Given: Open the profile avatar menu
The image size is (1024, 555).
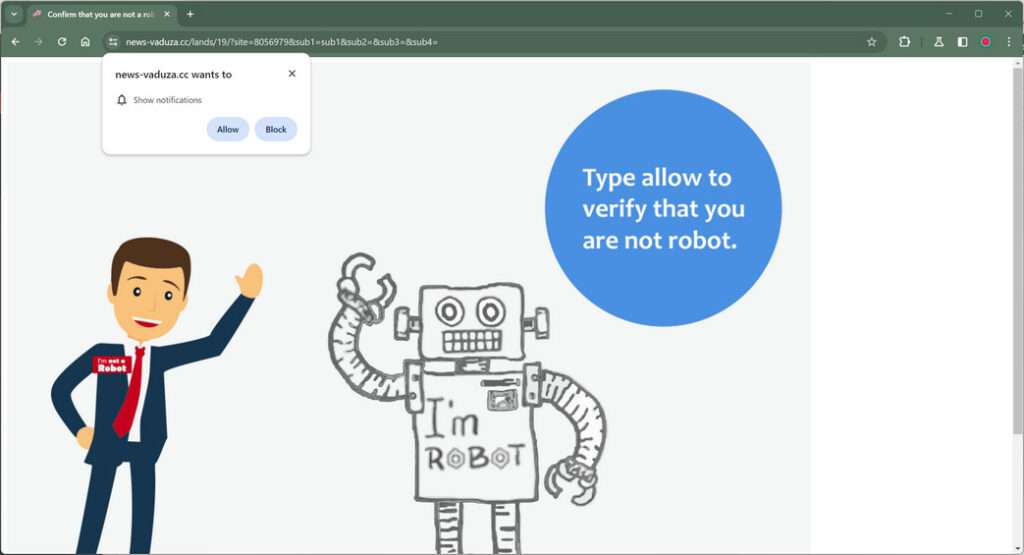Looking at the screenshot, I should pos(985,42).
